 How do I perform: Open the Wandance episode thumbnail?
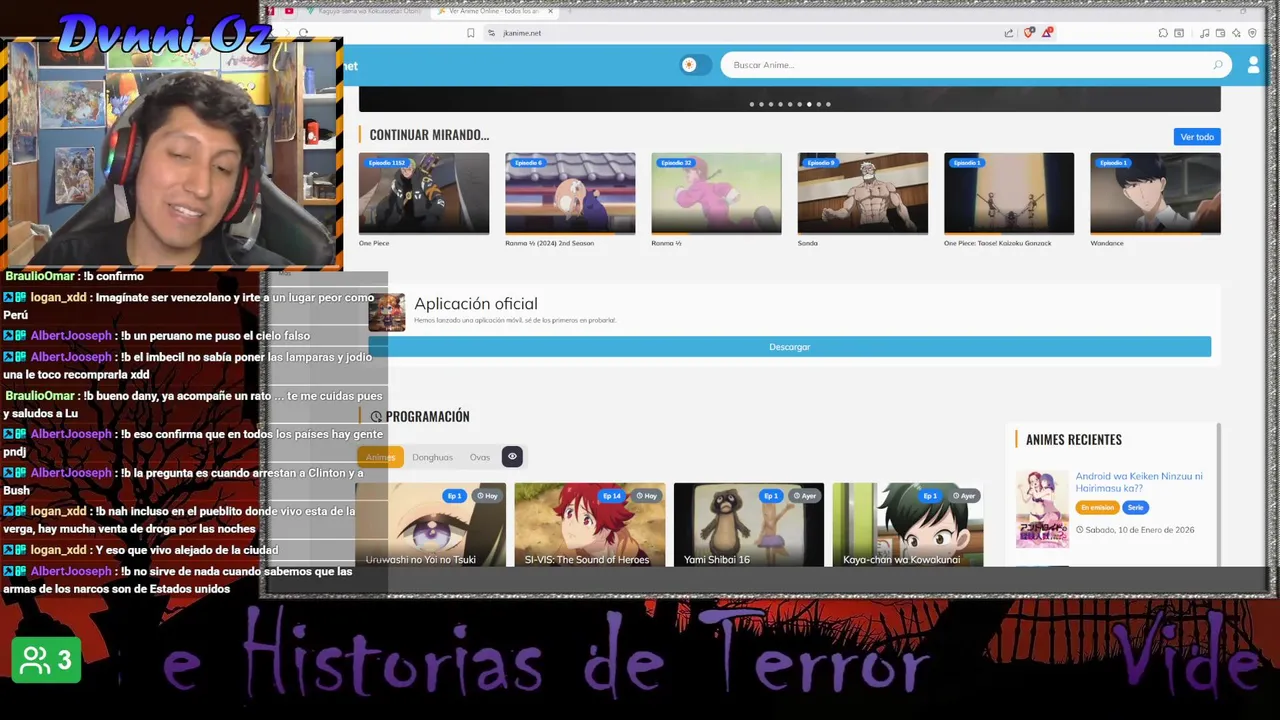tap(1155, 193)
